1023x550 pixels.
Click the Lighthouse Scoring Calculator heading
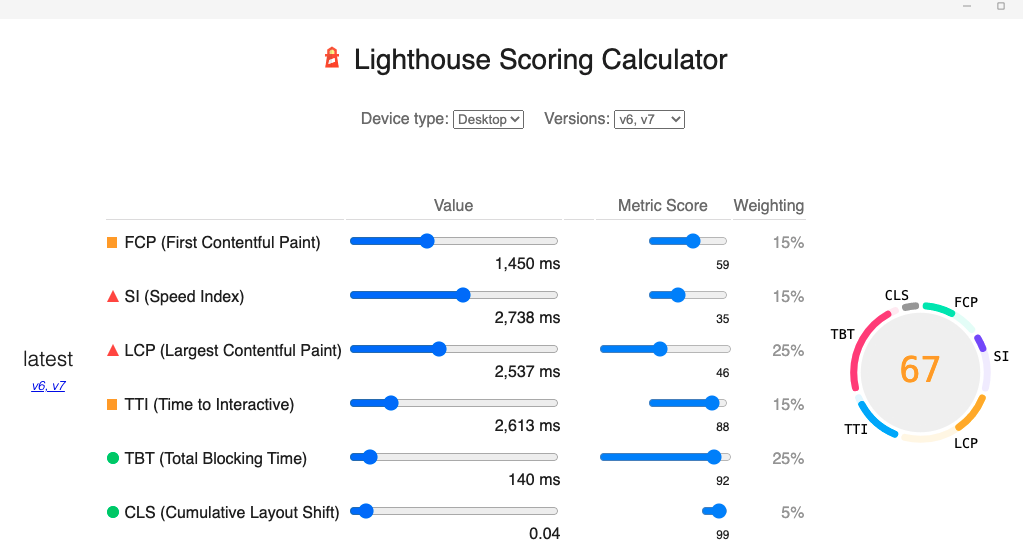click(540, 59)
